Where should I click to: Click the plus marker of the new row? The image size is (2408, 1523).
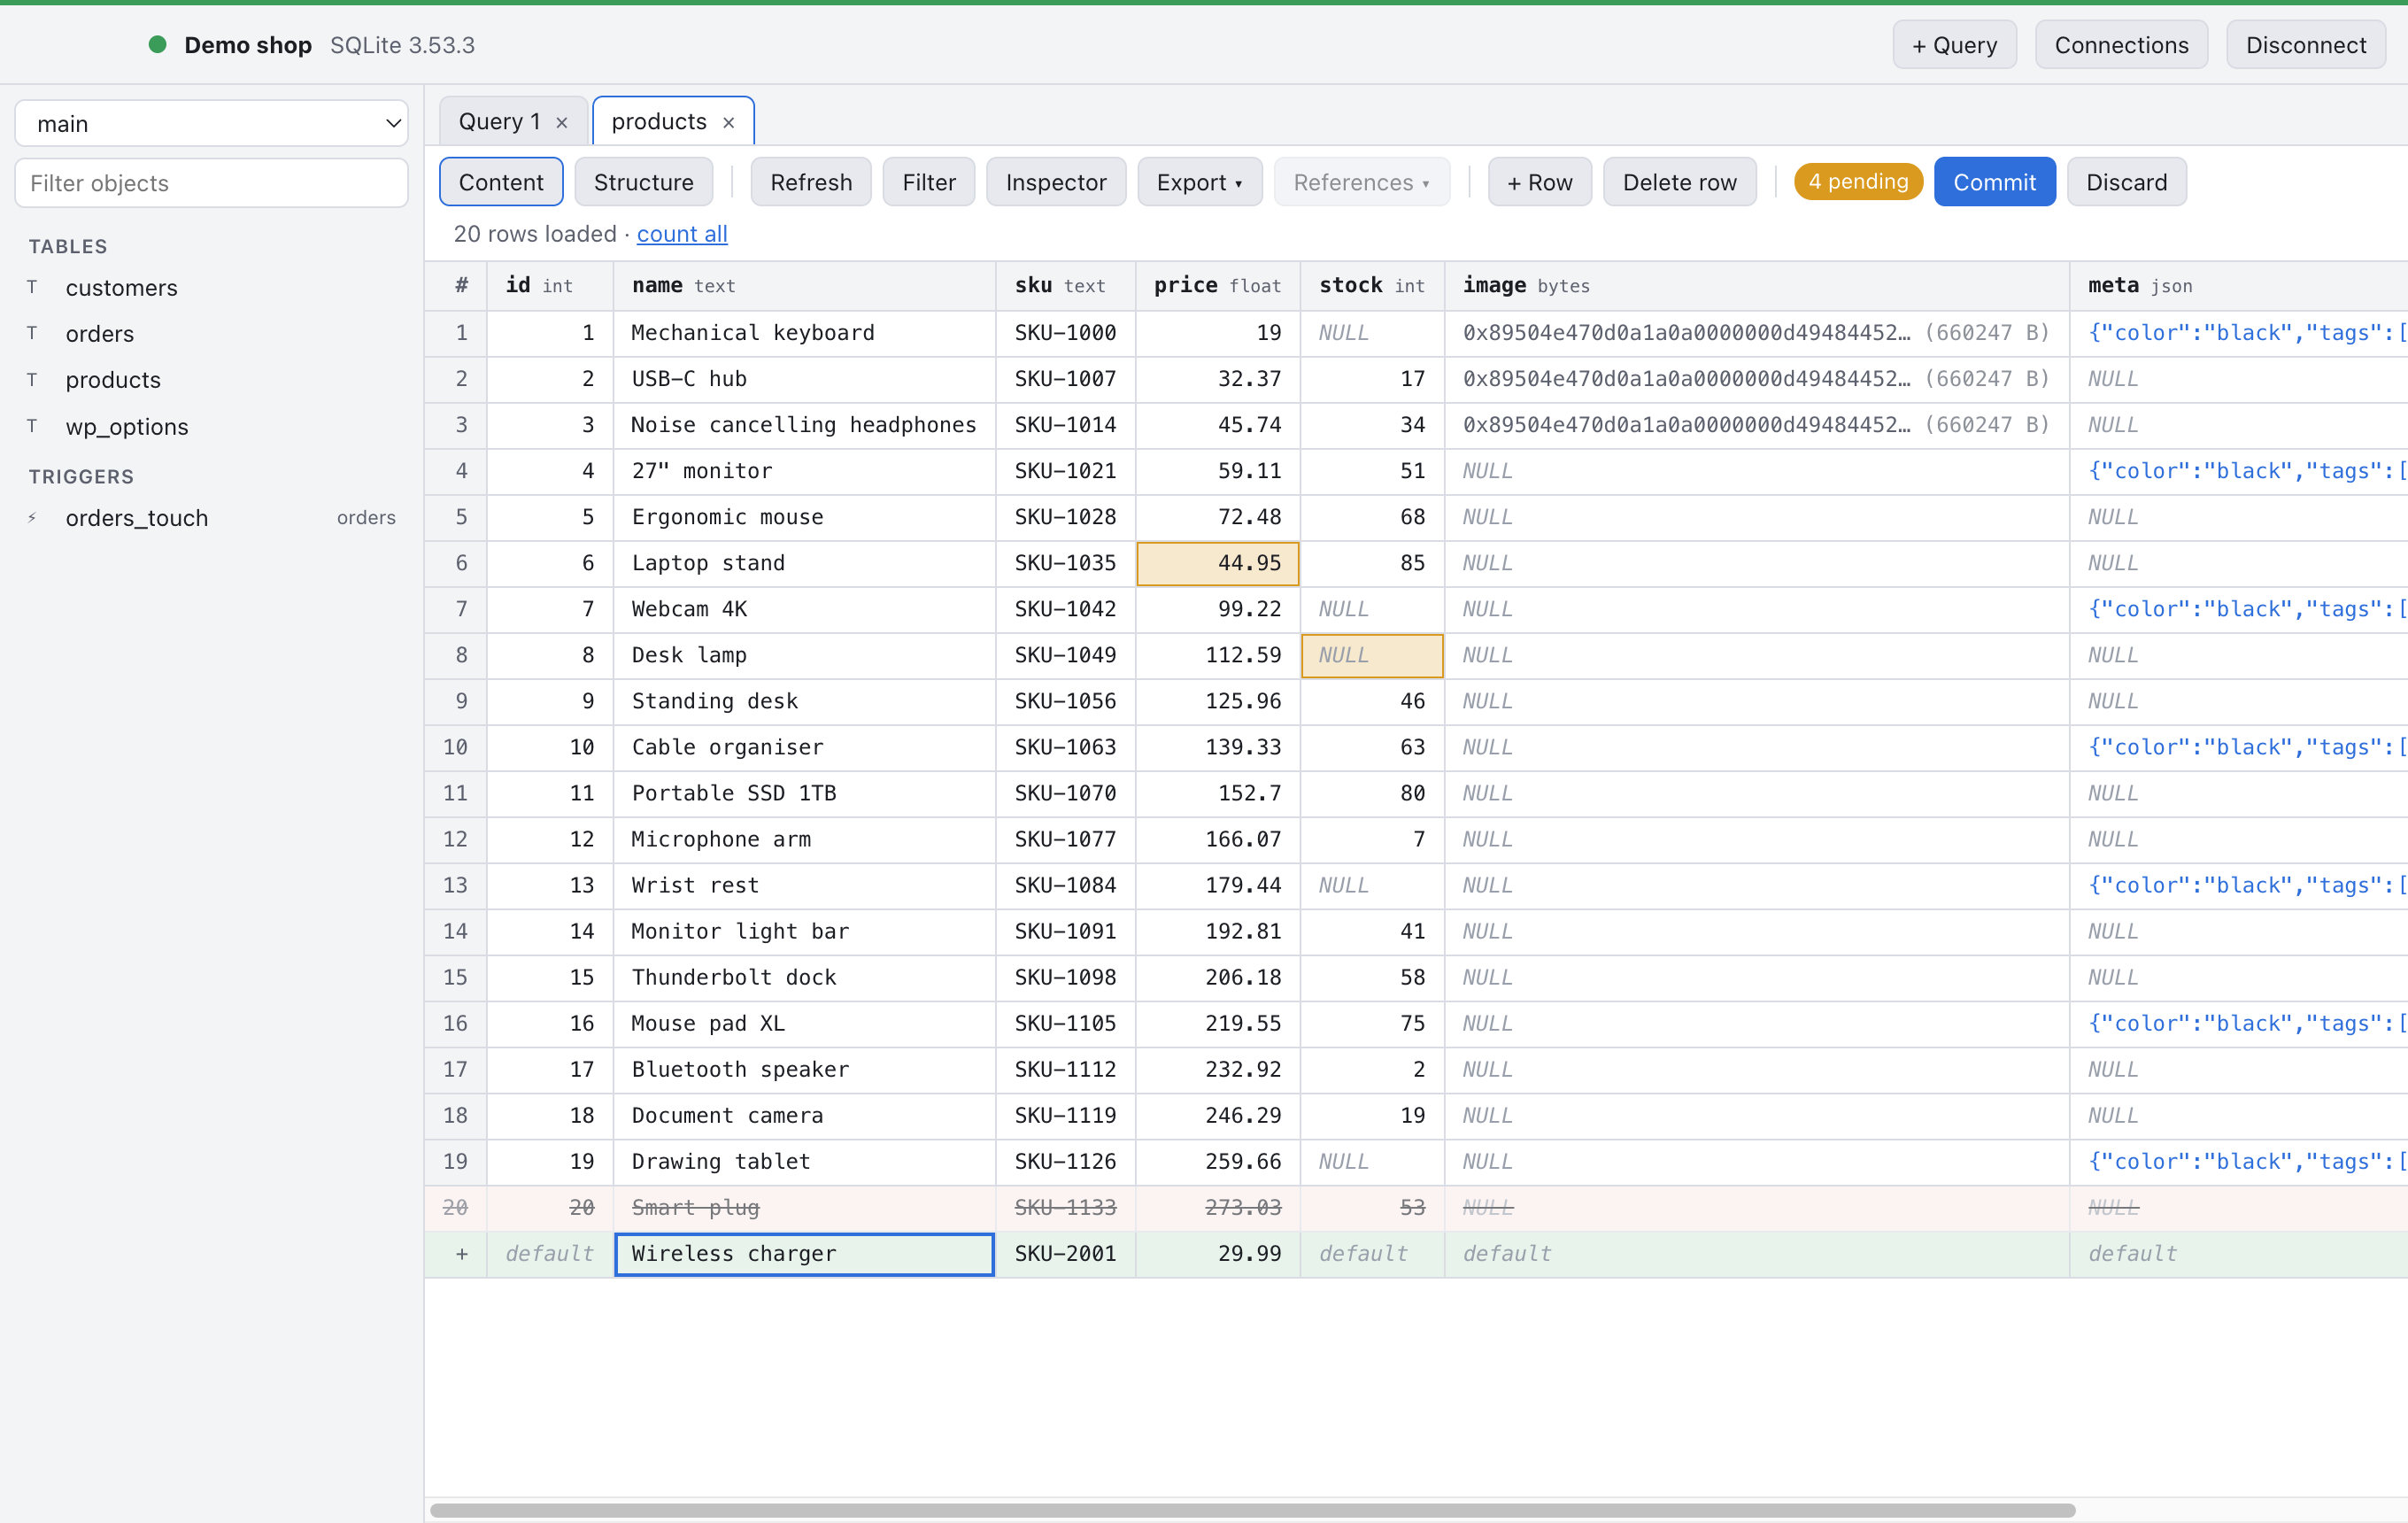tap(461, 1254)
